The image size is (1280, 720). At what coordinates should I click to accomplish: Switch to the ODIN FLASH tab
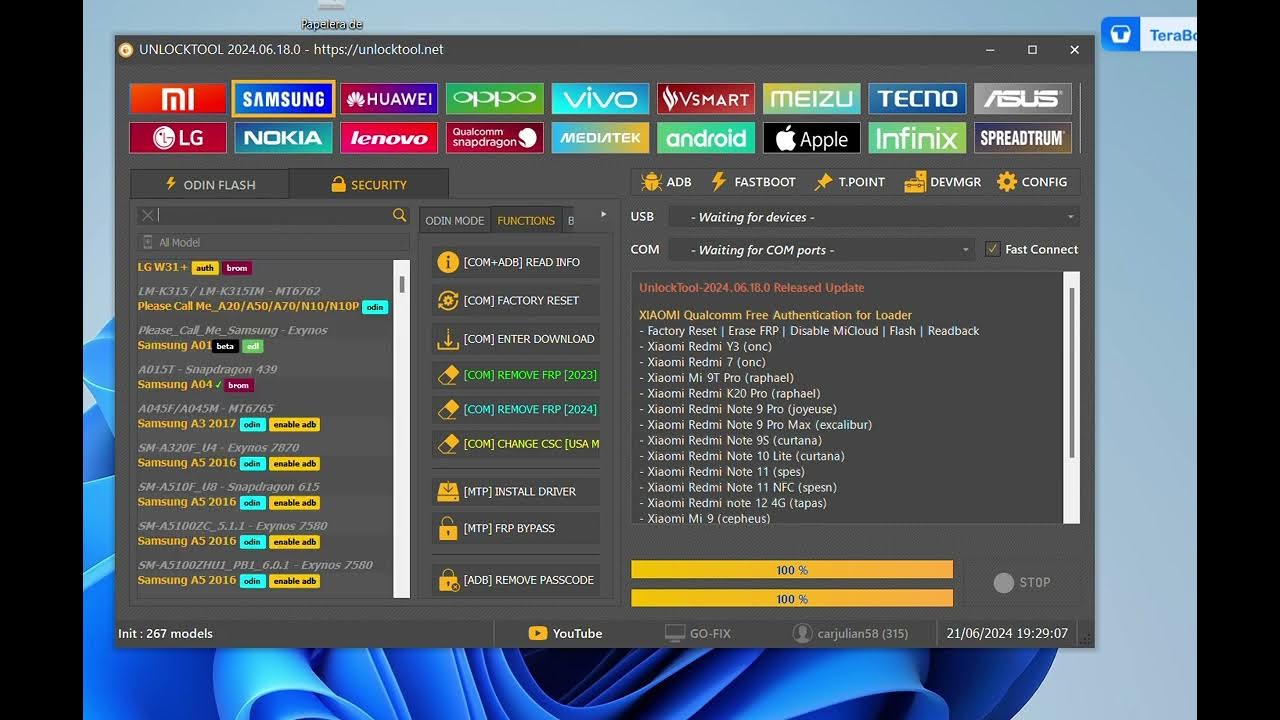click(210, 184)
